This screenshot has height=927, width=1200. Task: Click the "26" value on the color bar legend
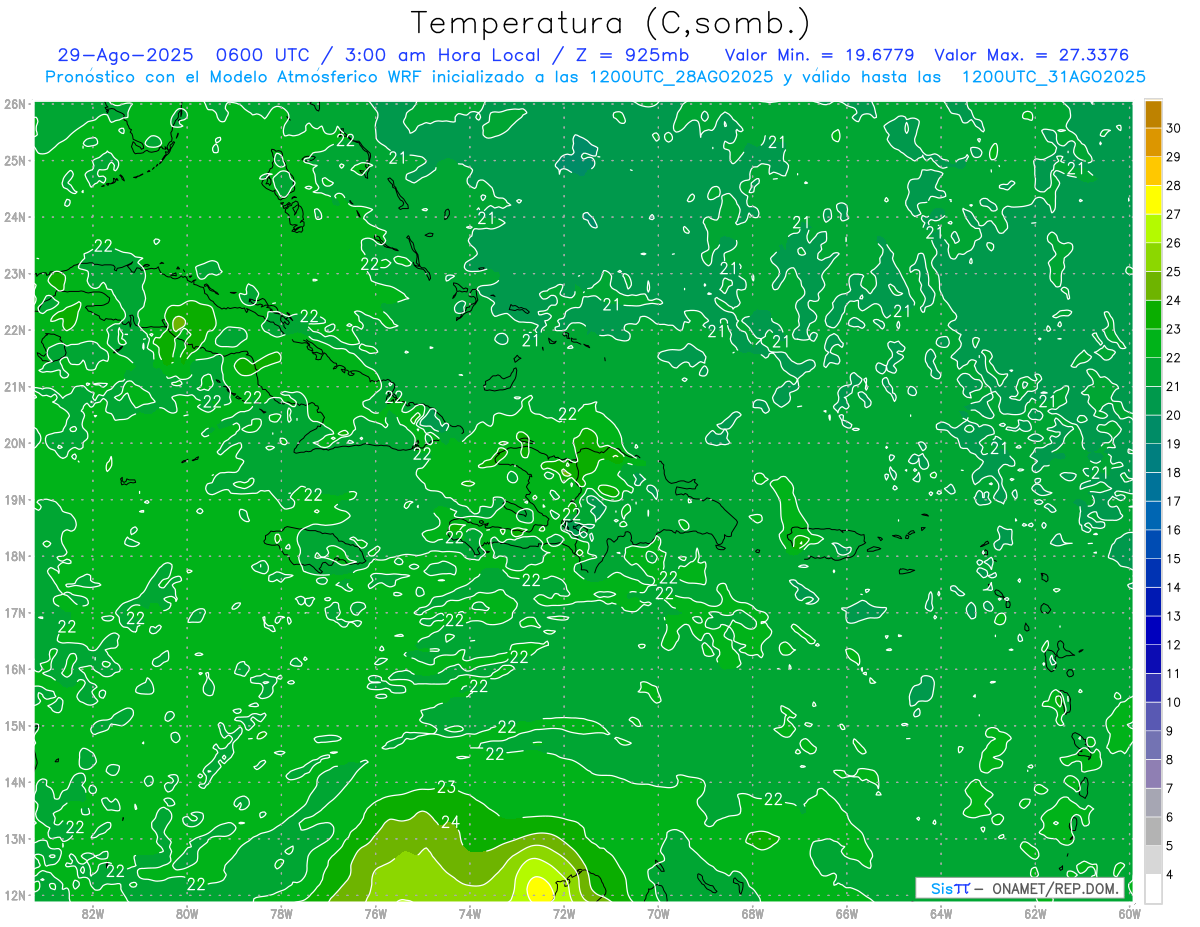1174,243
